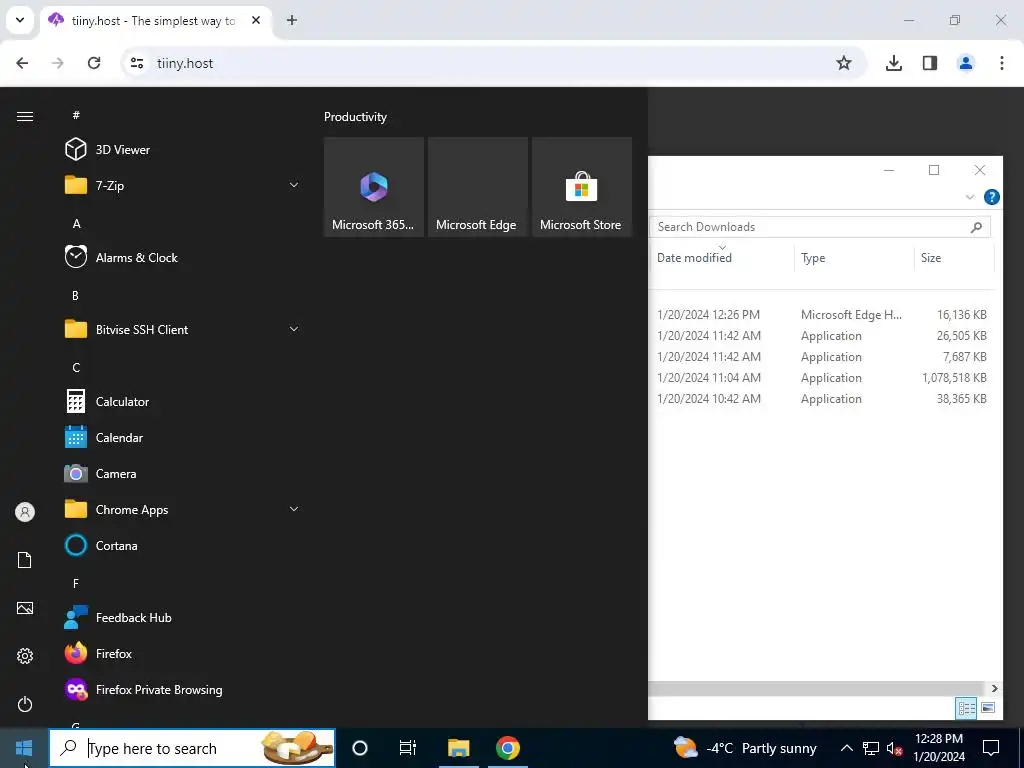Open Chrome profile avatar
Viewport: 1024px width, 768px height.
point(966,63)
